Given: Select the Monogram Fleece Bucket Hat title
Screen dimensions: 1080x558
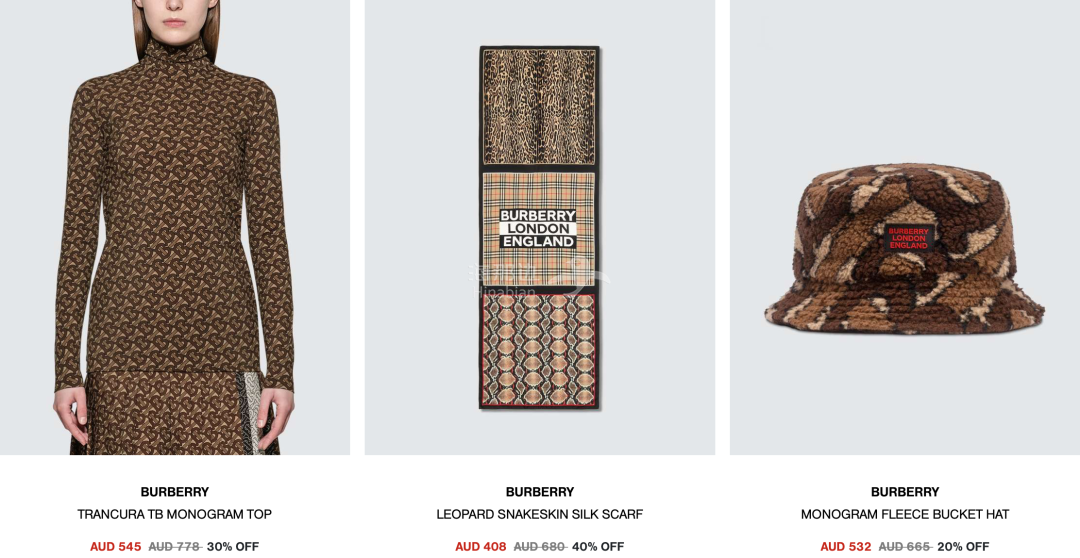Looking at the screenshot, I should click(904, 514).
